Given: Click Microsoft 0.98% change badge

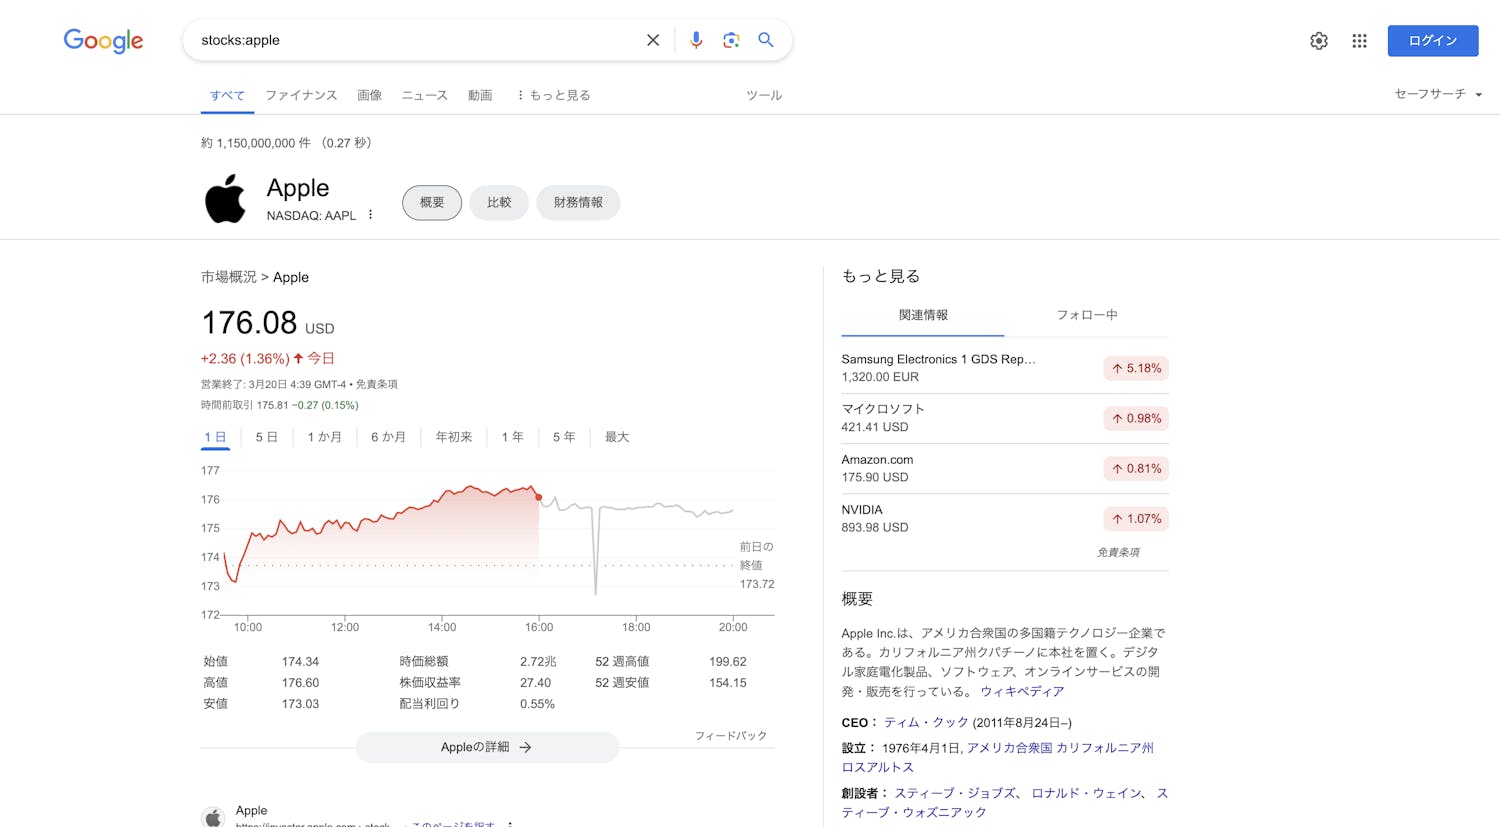Looking at the screenshot, I should [1136, 418].
